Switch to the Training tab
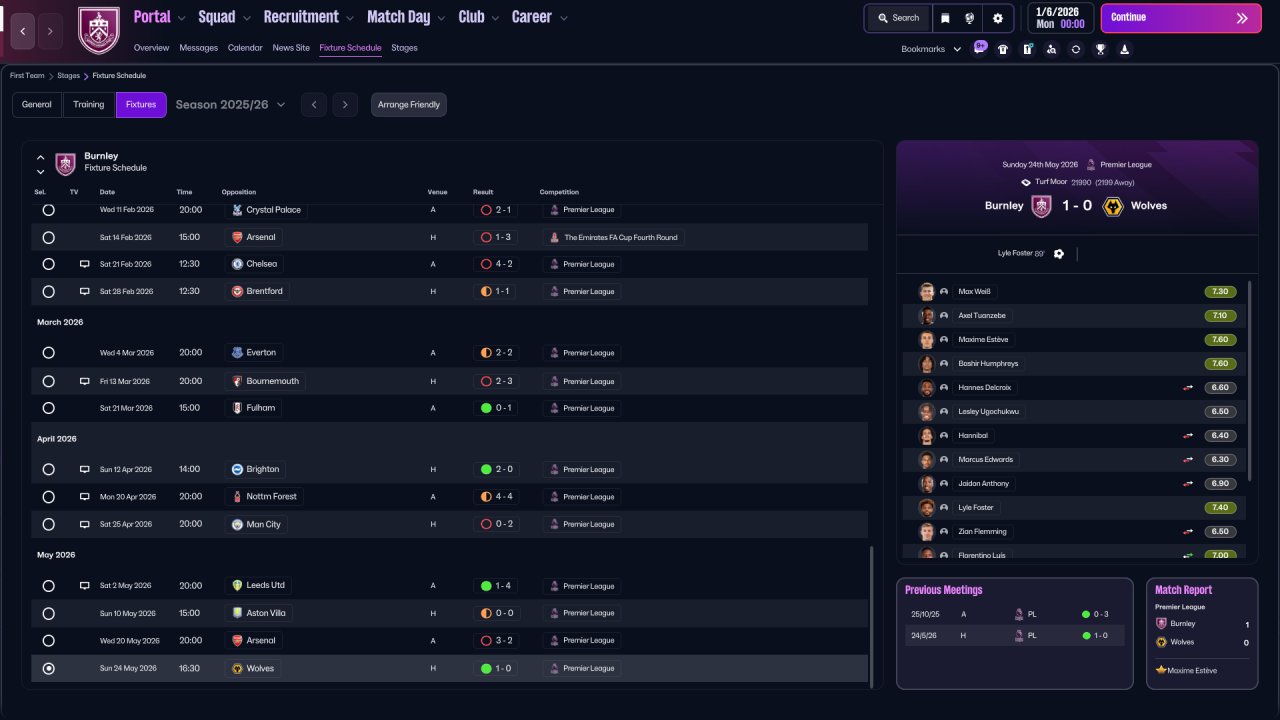The height and width of the screenshot is (720, 1280). pos(89,105)
